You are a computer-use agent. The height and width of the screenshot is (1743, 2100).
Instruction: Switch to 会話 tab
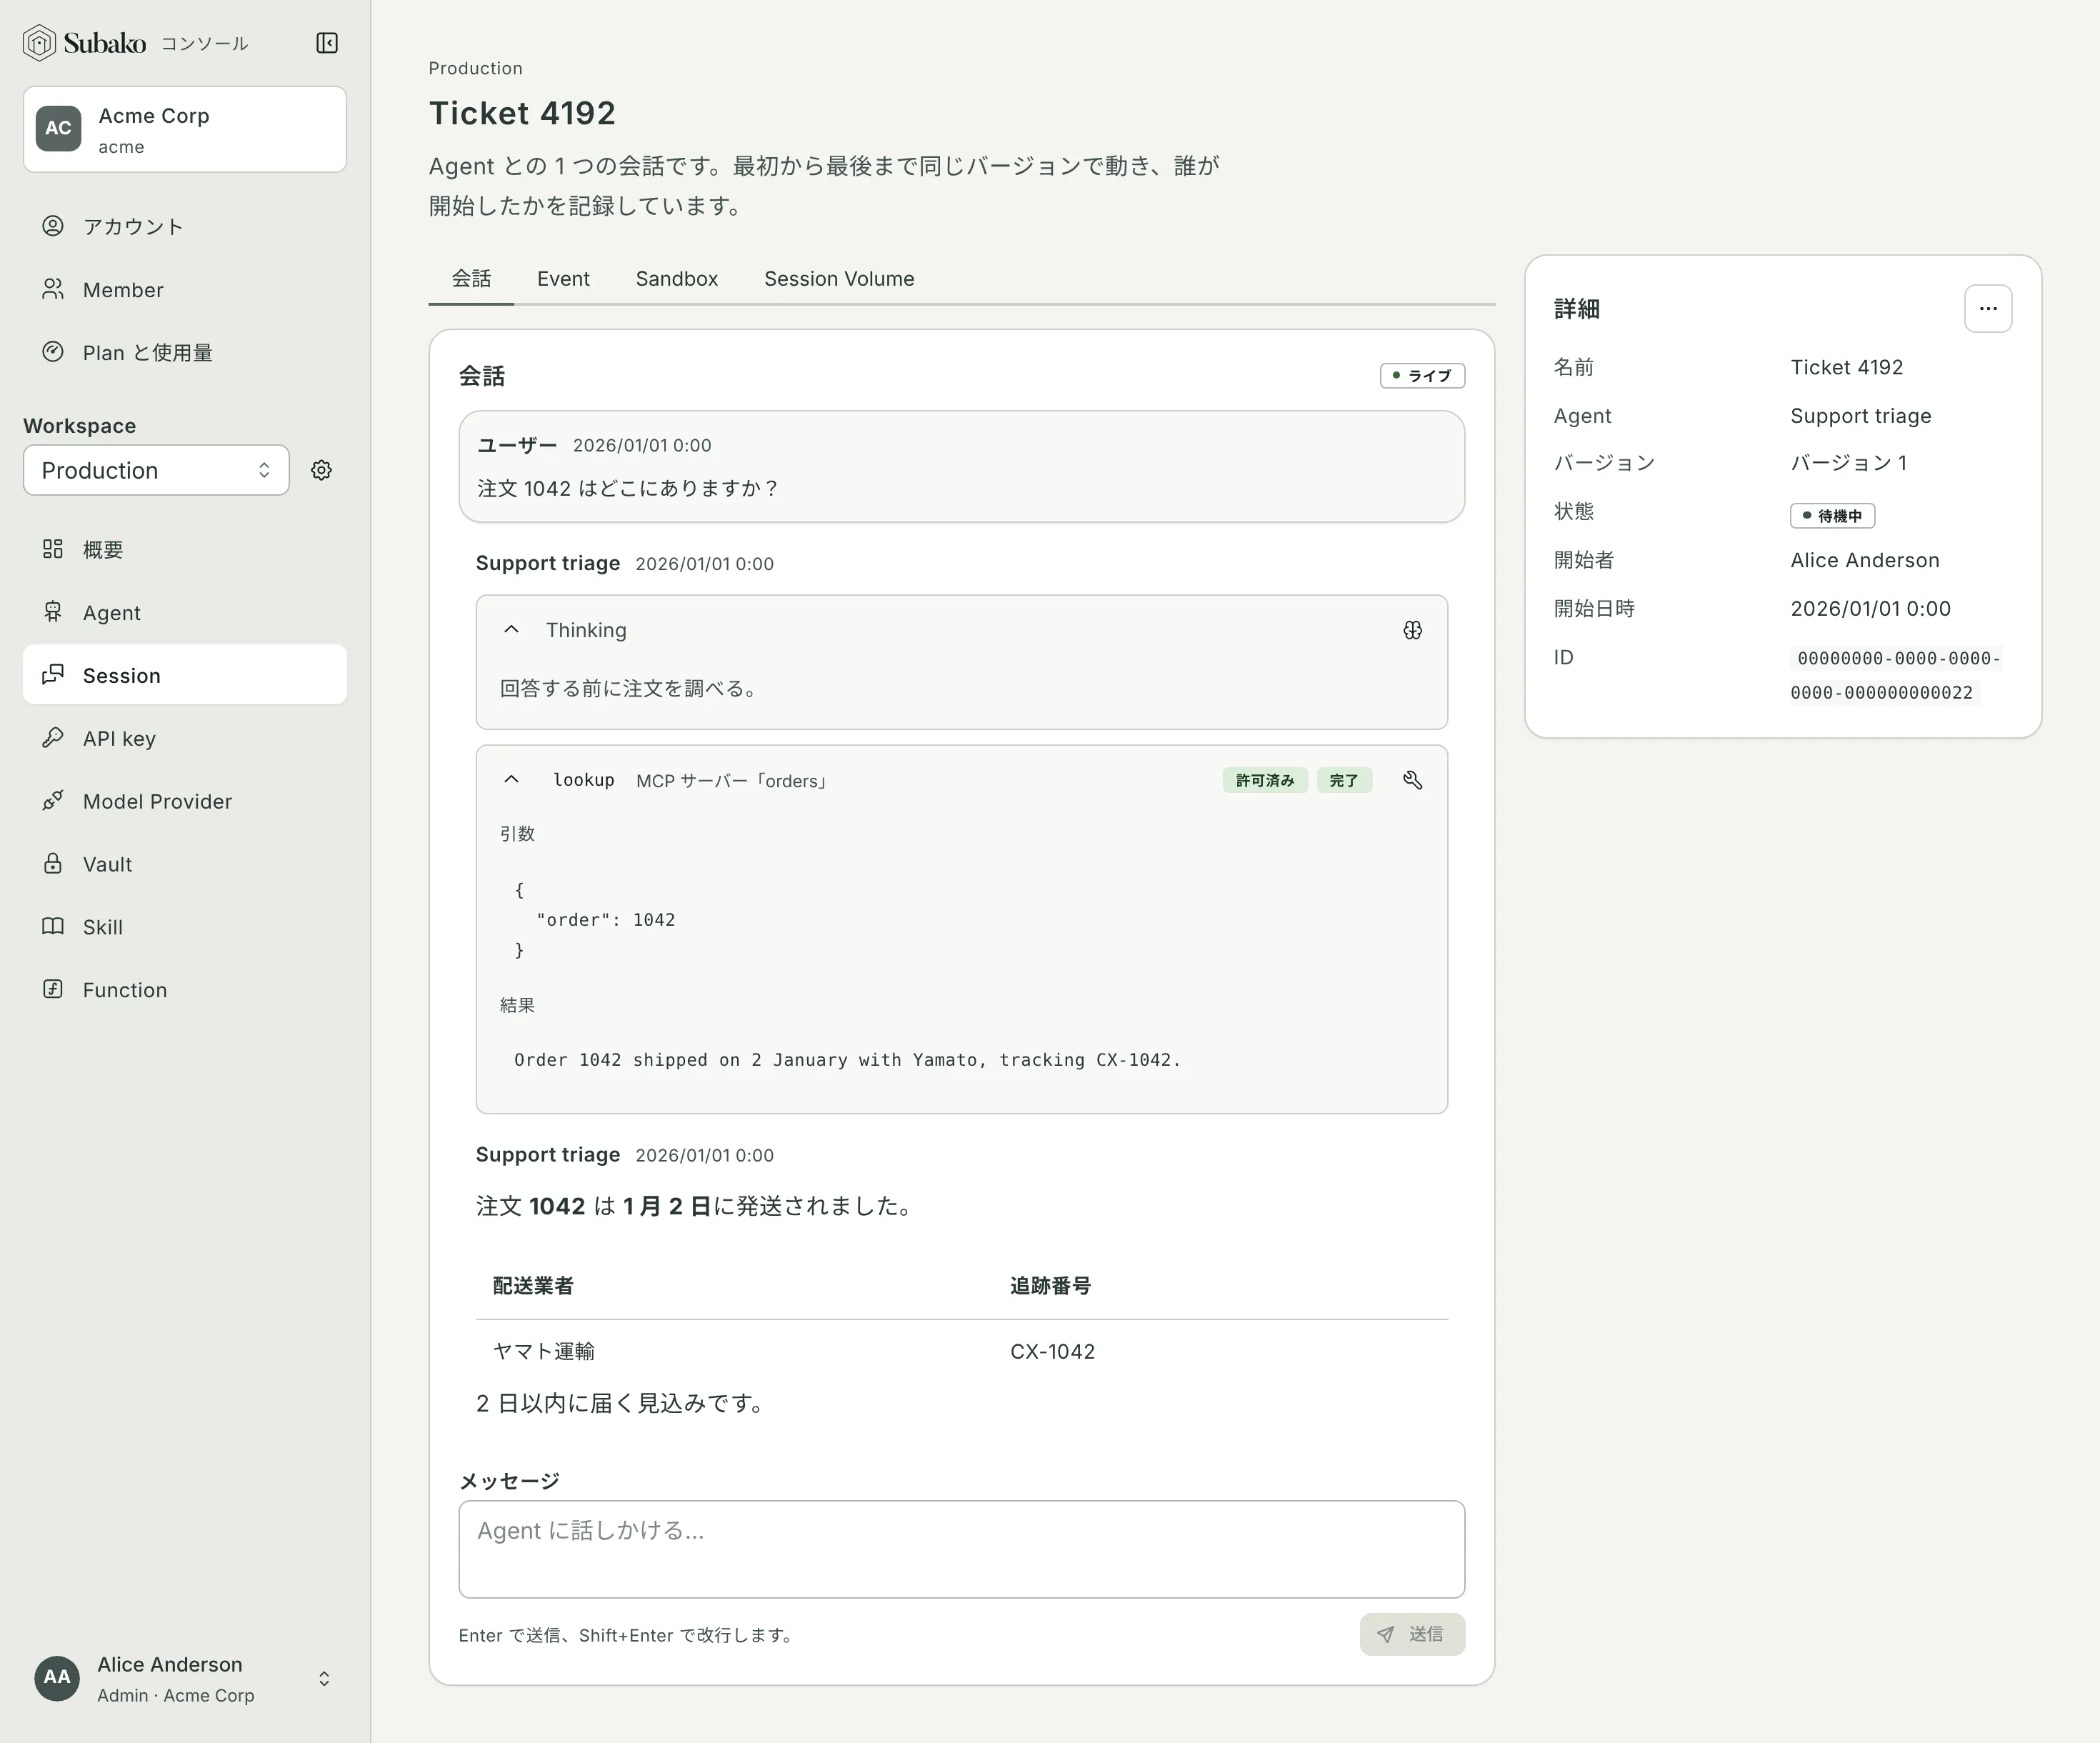coord(471,279)
